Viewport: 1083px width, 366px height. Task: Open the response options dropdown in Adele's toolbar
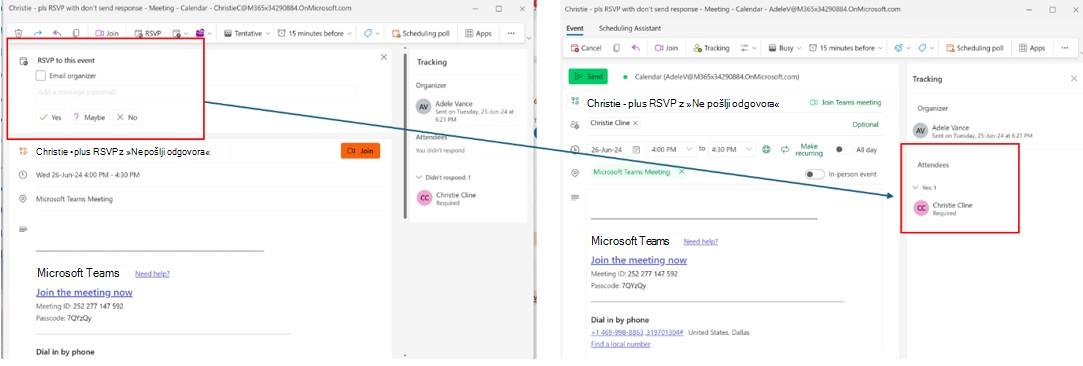[x=749, y=48]
